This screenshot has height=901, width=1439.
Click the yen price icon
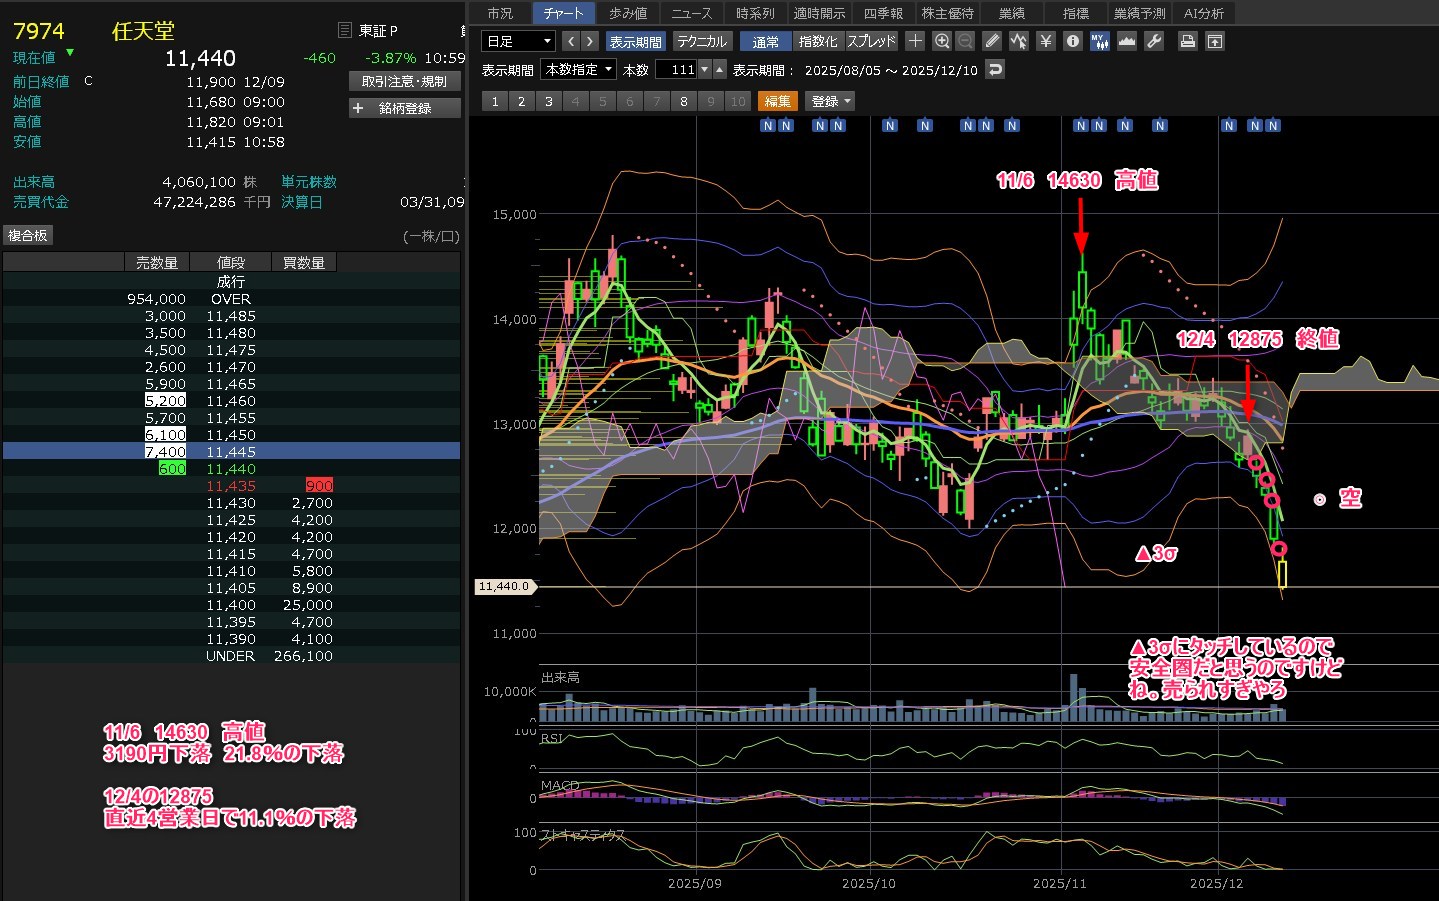coord(1045,41)
